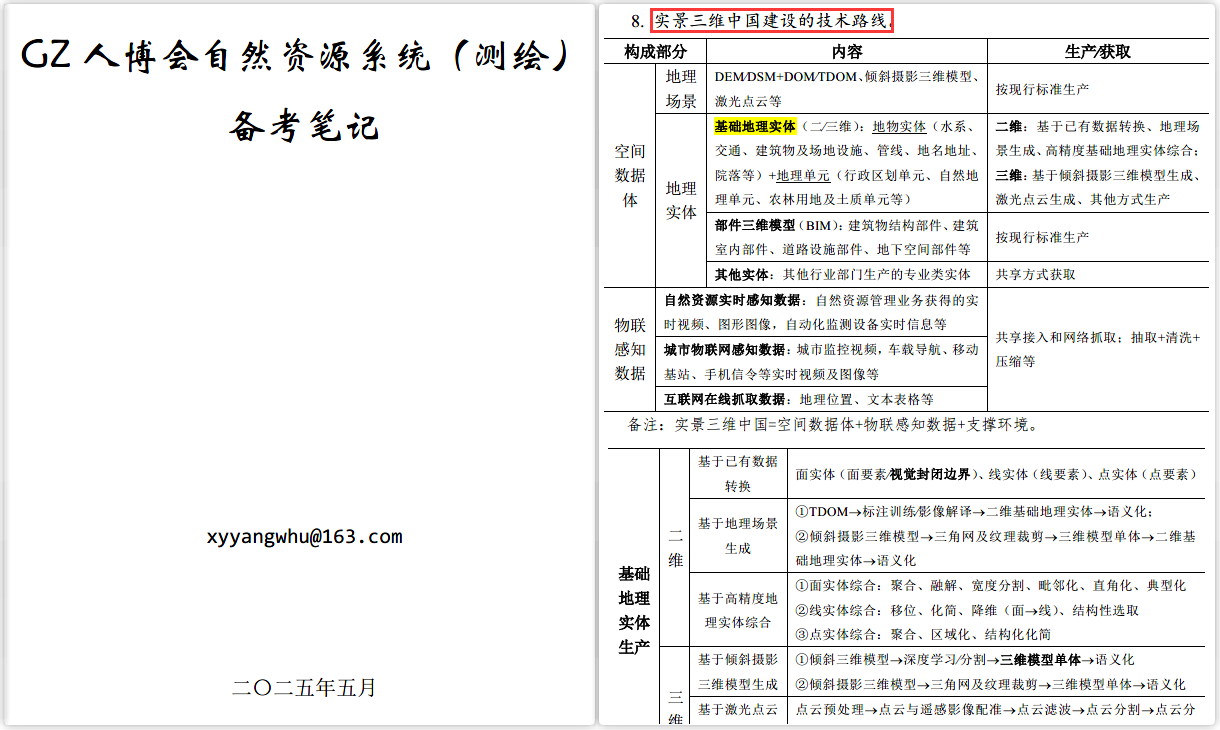This screenshot has height=730, width=1220.
Task: Click "三维：基于倾斜摄影三维模型生成" in 生产/获取 column
Action: 1096,175
